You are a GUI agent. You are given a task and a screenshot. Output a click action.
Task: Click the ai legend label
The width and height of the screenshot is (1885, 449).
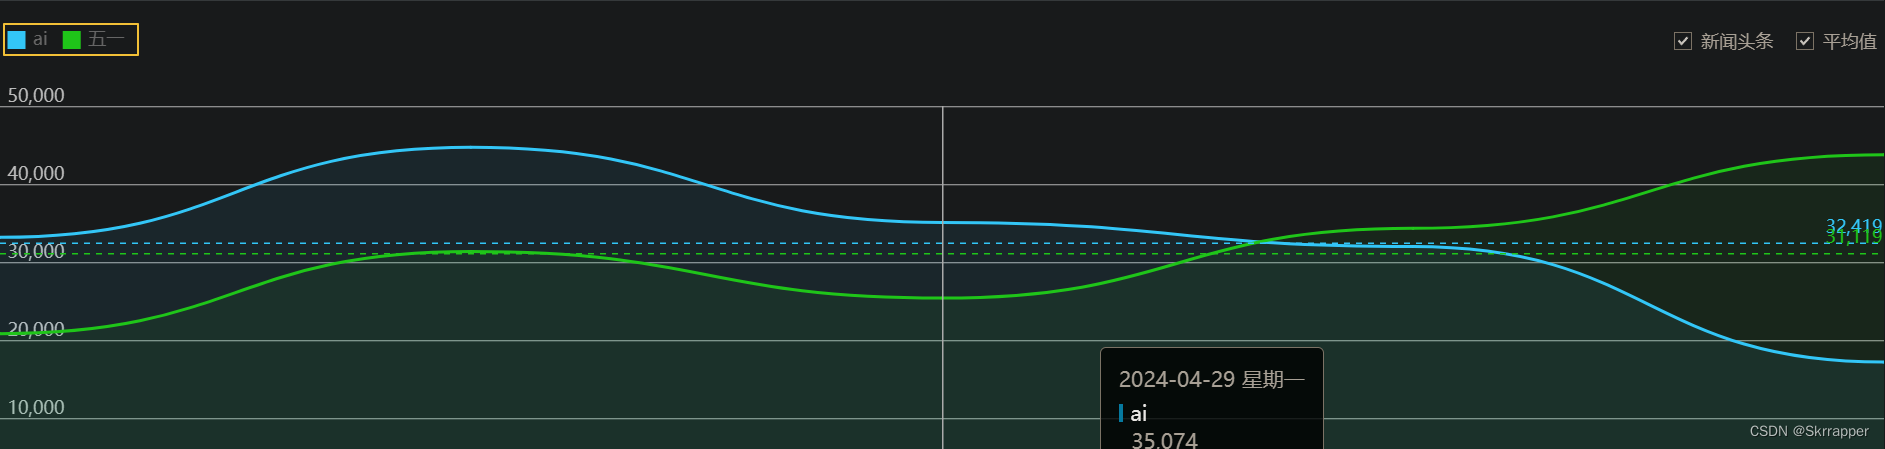(40, 39)
